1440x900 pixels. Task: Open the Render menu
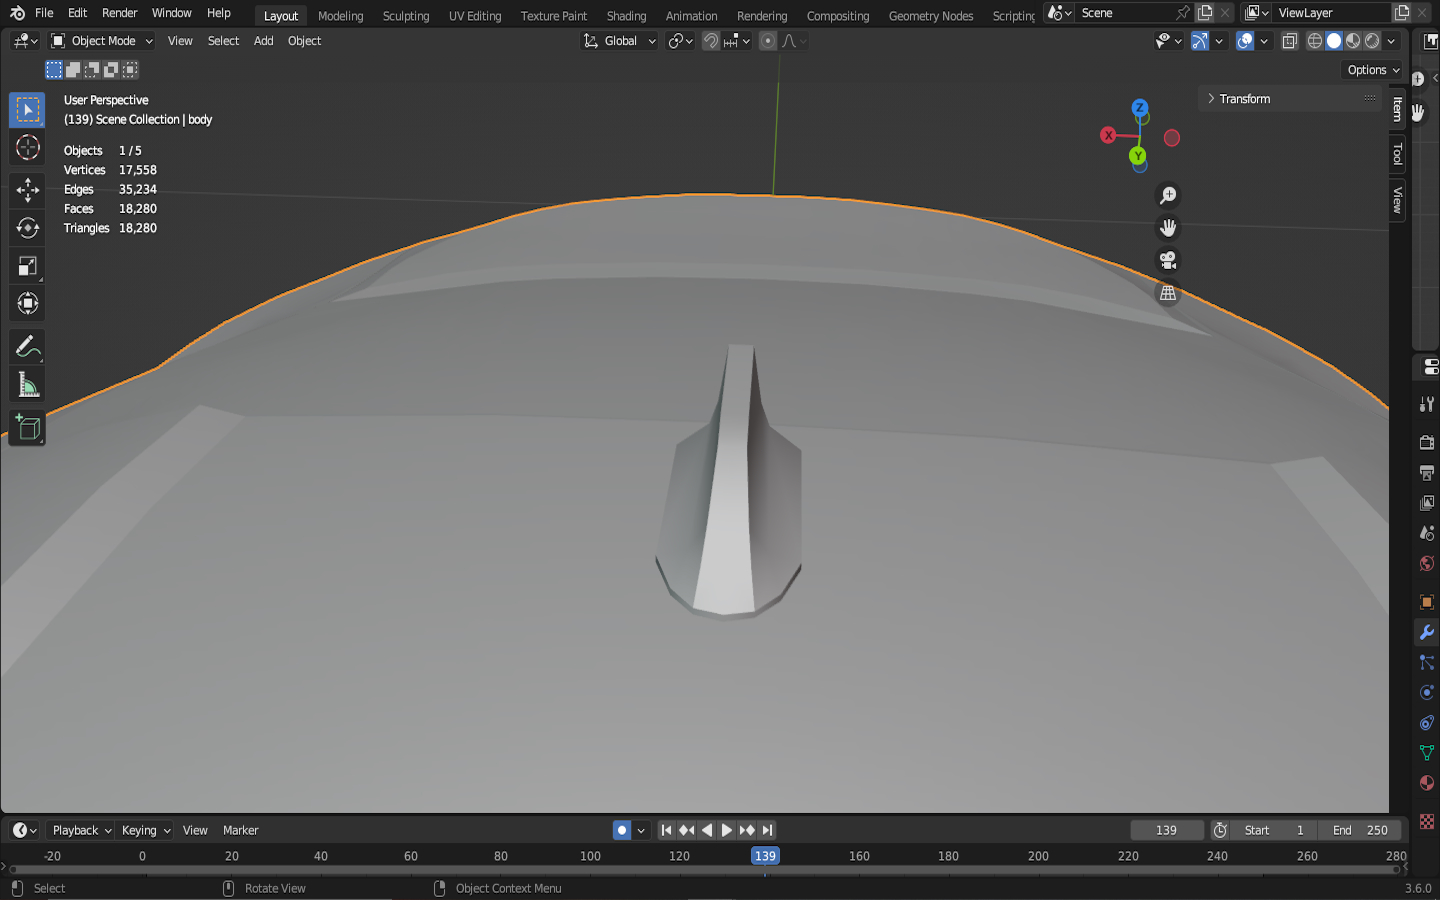[x=120, y=13]
